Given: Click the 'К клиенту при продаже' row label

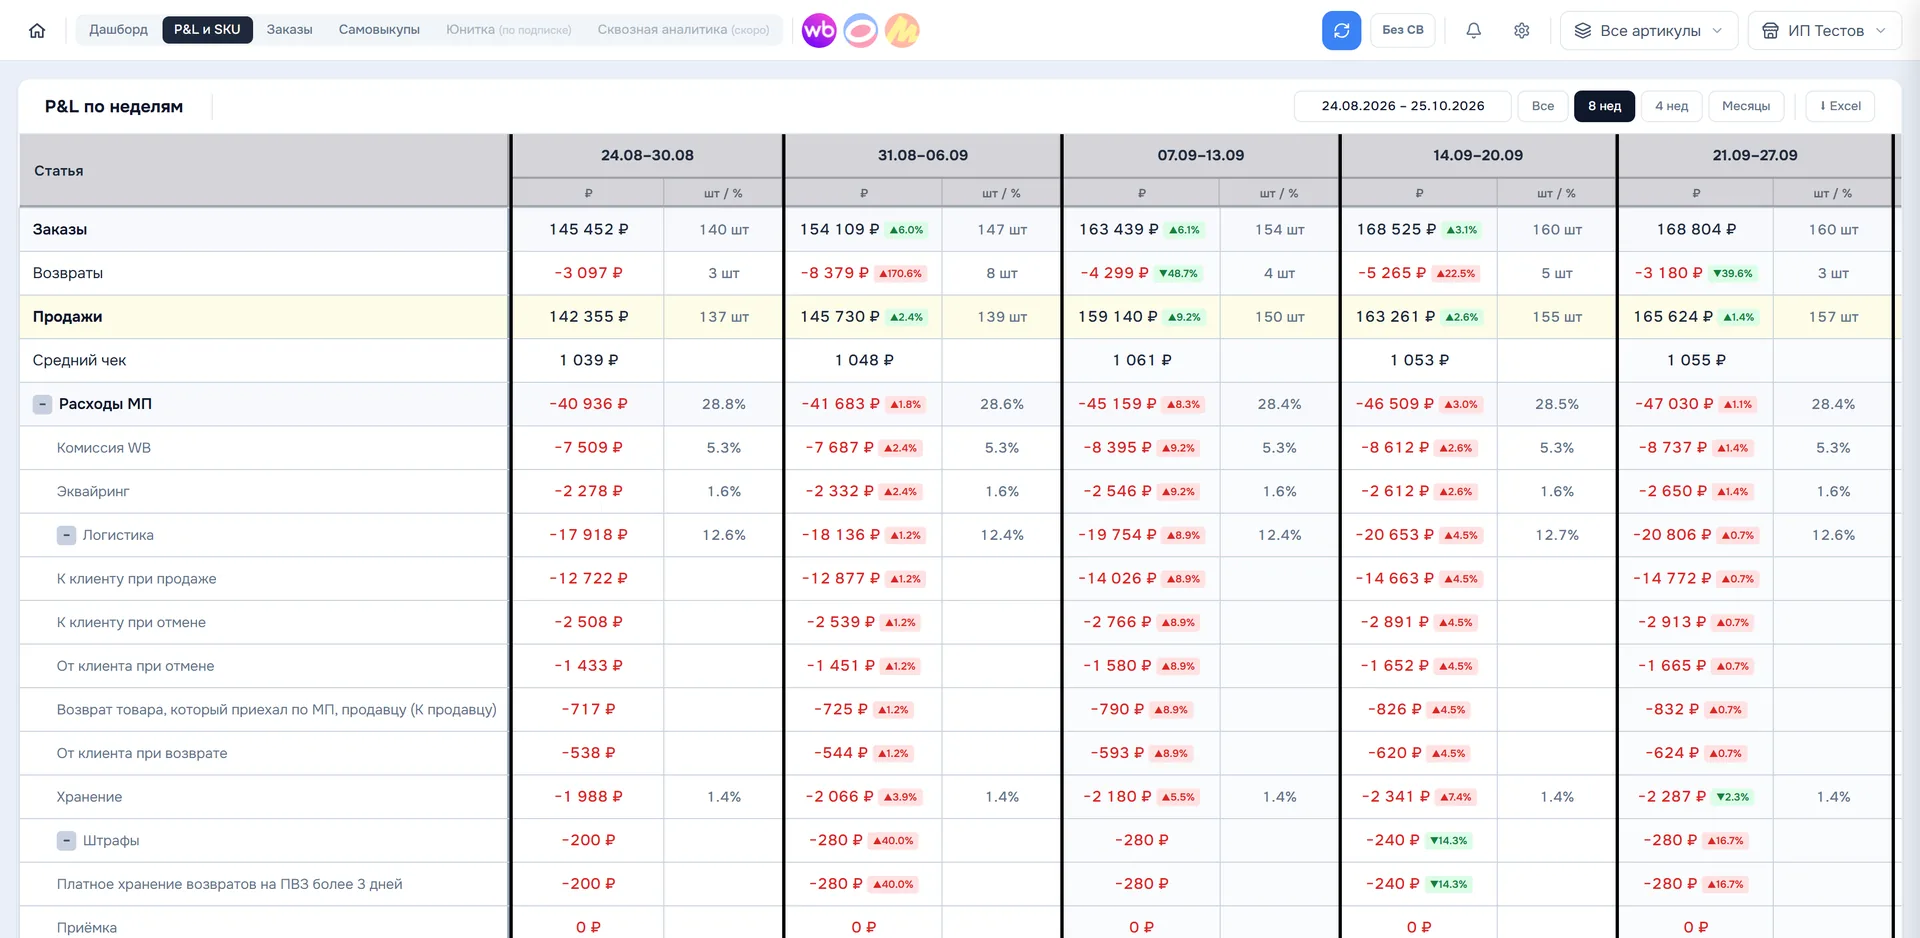Looking at the screenshot, I should tap(136, 579).
